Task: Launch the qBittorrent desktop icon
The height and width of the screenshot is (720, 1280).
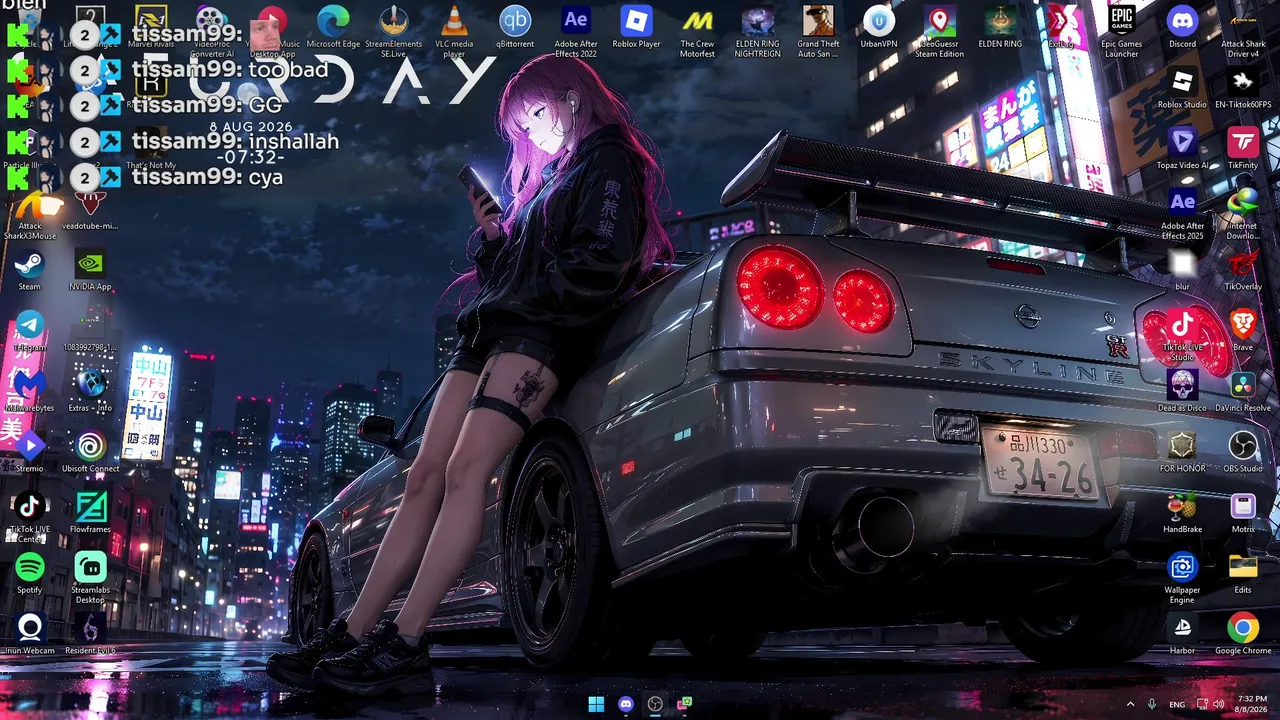Action: [x=515, y=28]
